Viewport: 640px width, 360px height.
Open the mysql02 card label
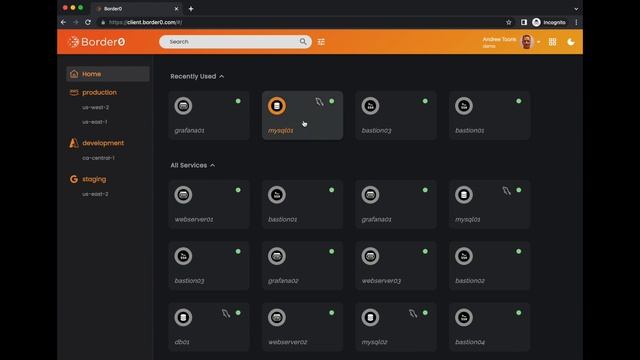point(374,342)
